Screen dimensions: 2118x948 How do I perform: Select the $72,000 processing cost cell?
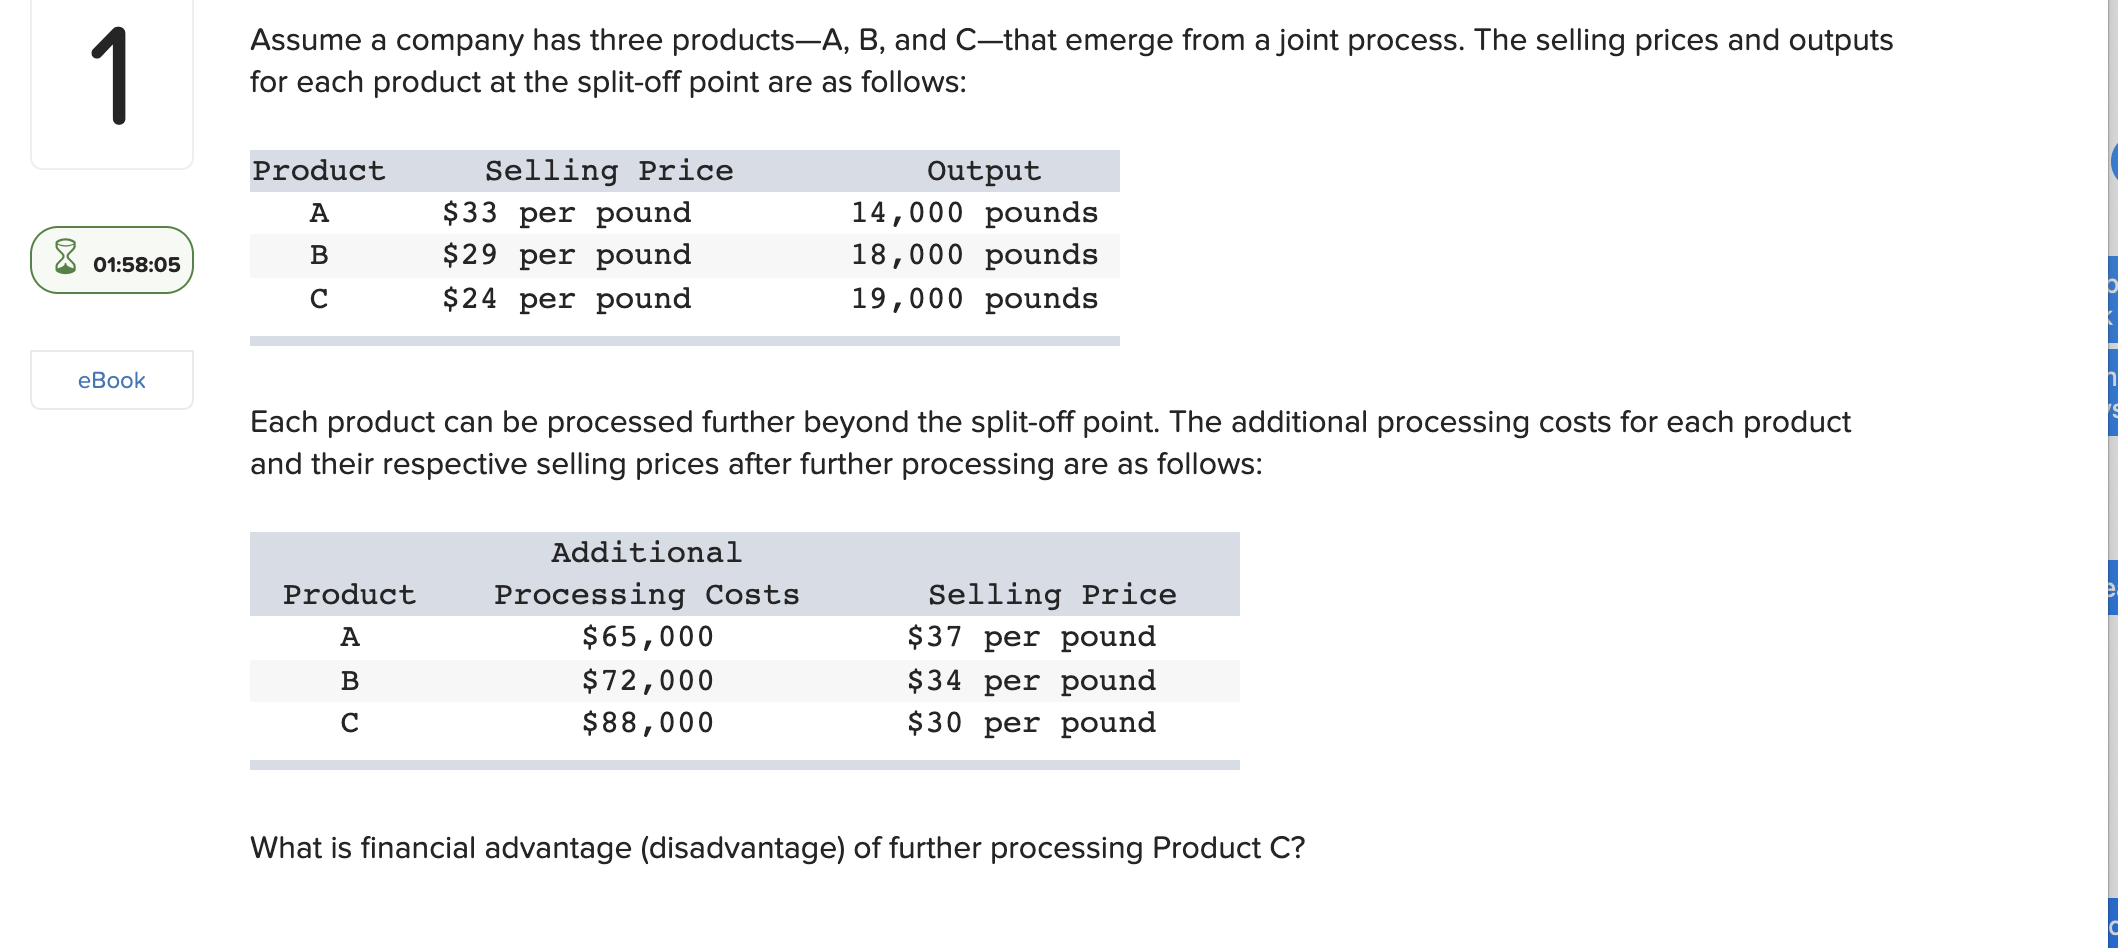(648, 681)
